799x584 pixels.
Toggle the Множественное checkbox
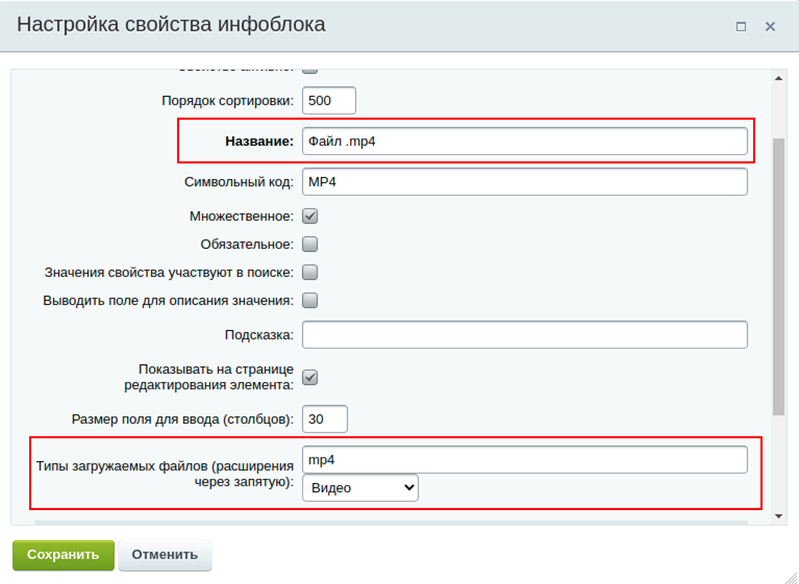pyautogui.click(x=310, y=215)
